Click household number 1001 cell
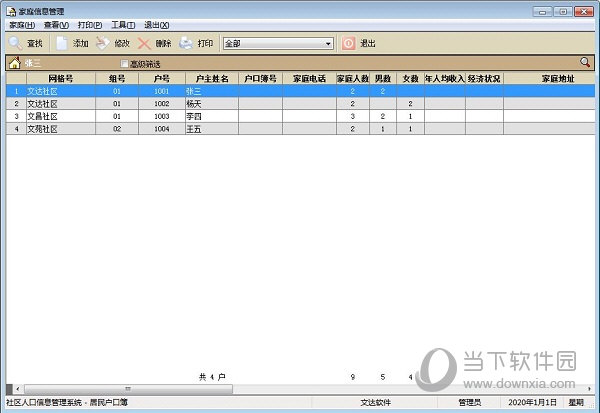Viewport: 600px width, 413px height. coord(162,91)
